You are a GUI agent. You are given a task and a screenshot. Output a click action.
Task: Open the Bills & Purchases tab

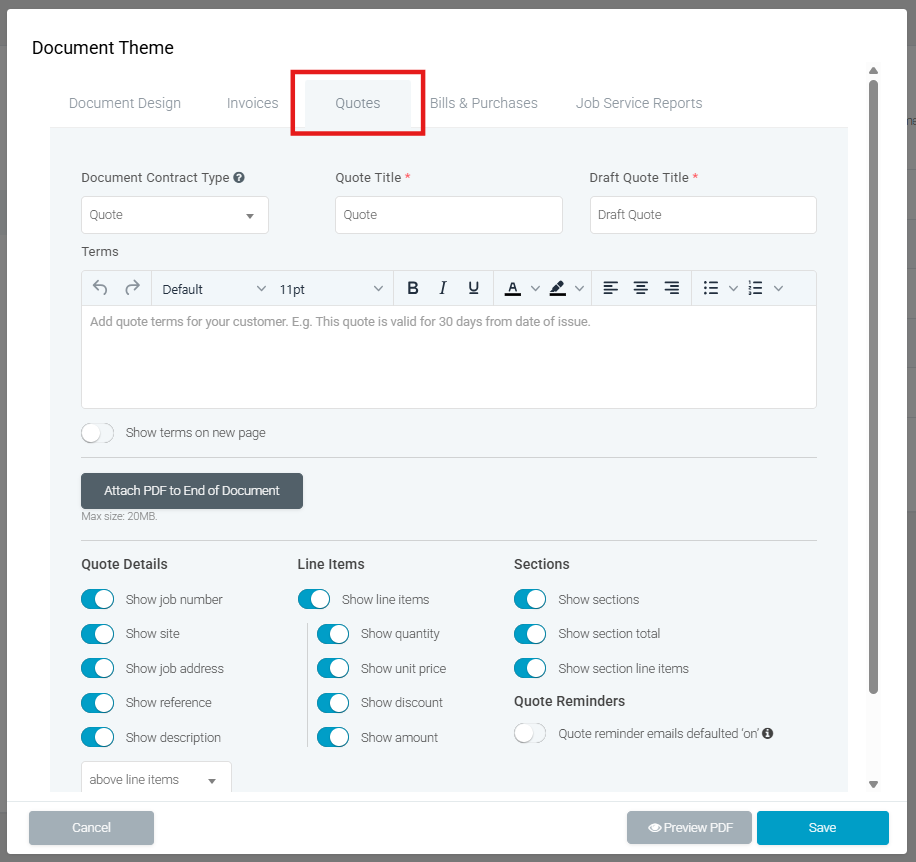[484, 103]
